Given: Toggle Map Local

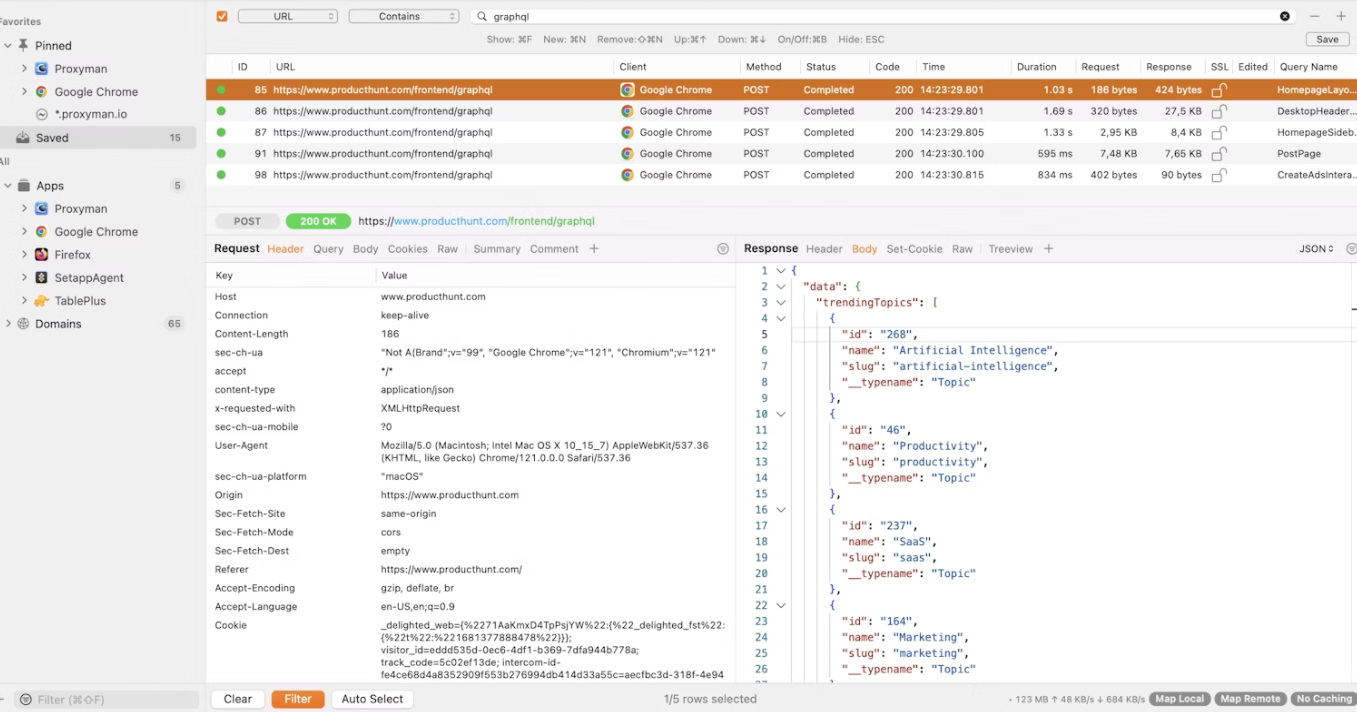Looking at the screenshot, I should point(1179,699).
